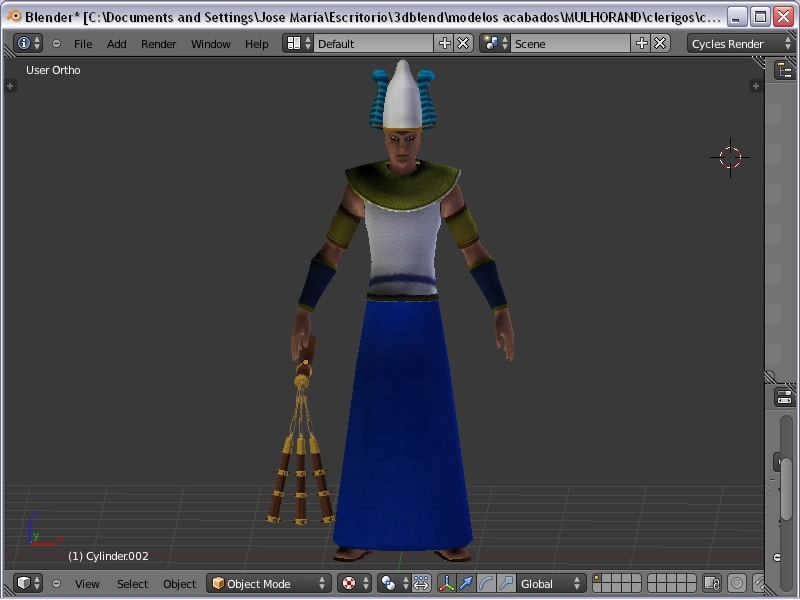The height and width of the screenshot is (600, 800).
Task: Open the Object menu in 3D header
Action: [x=179, y=584]
